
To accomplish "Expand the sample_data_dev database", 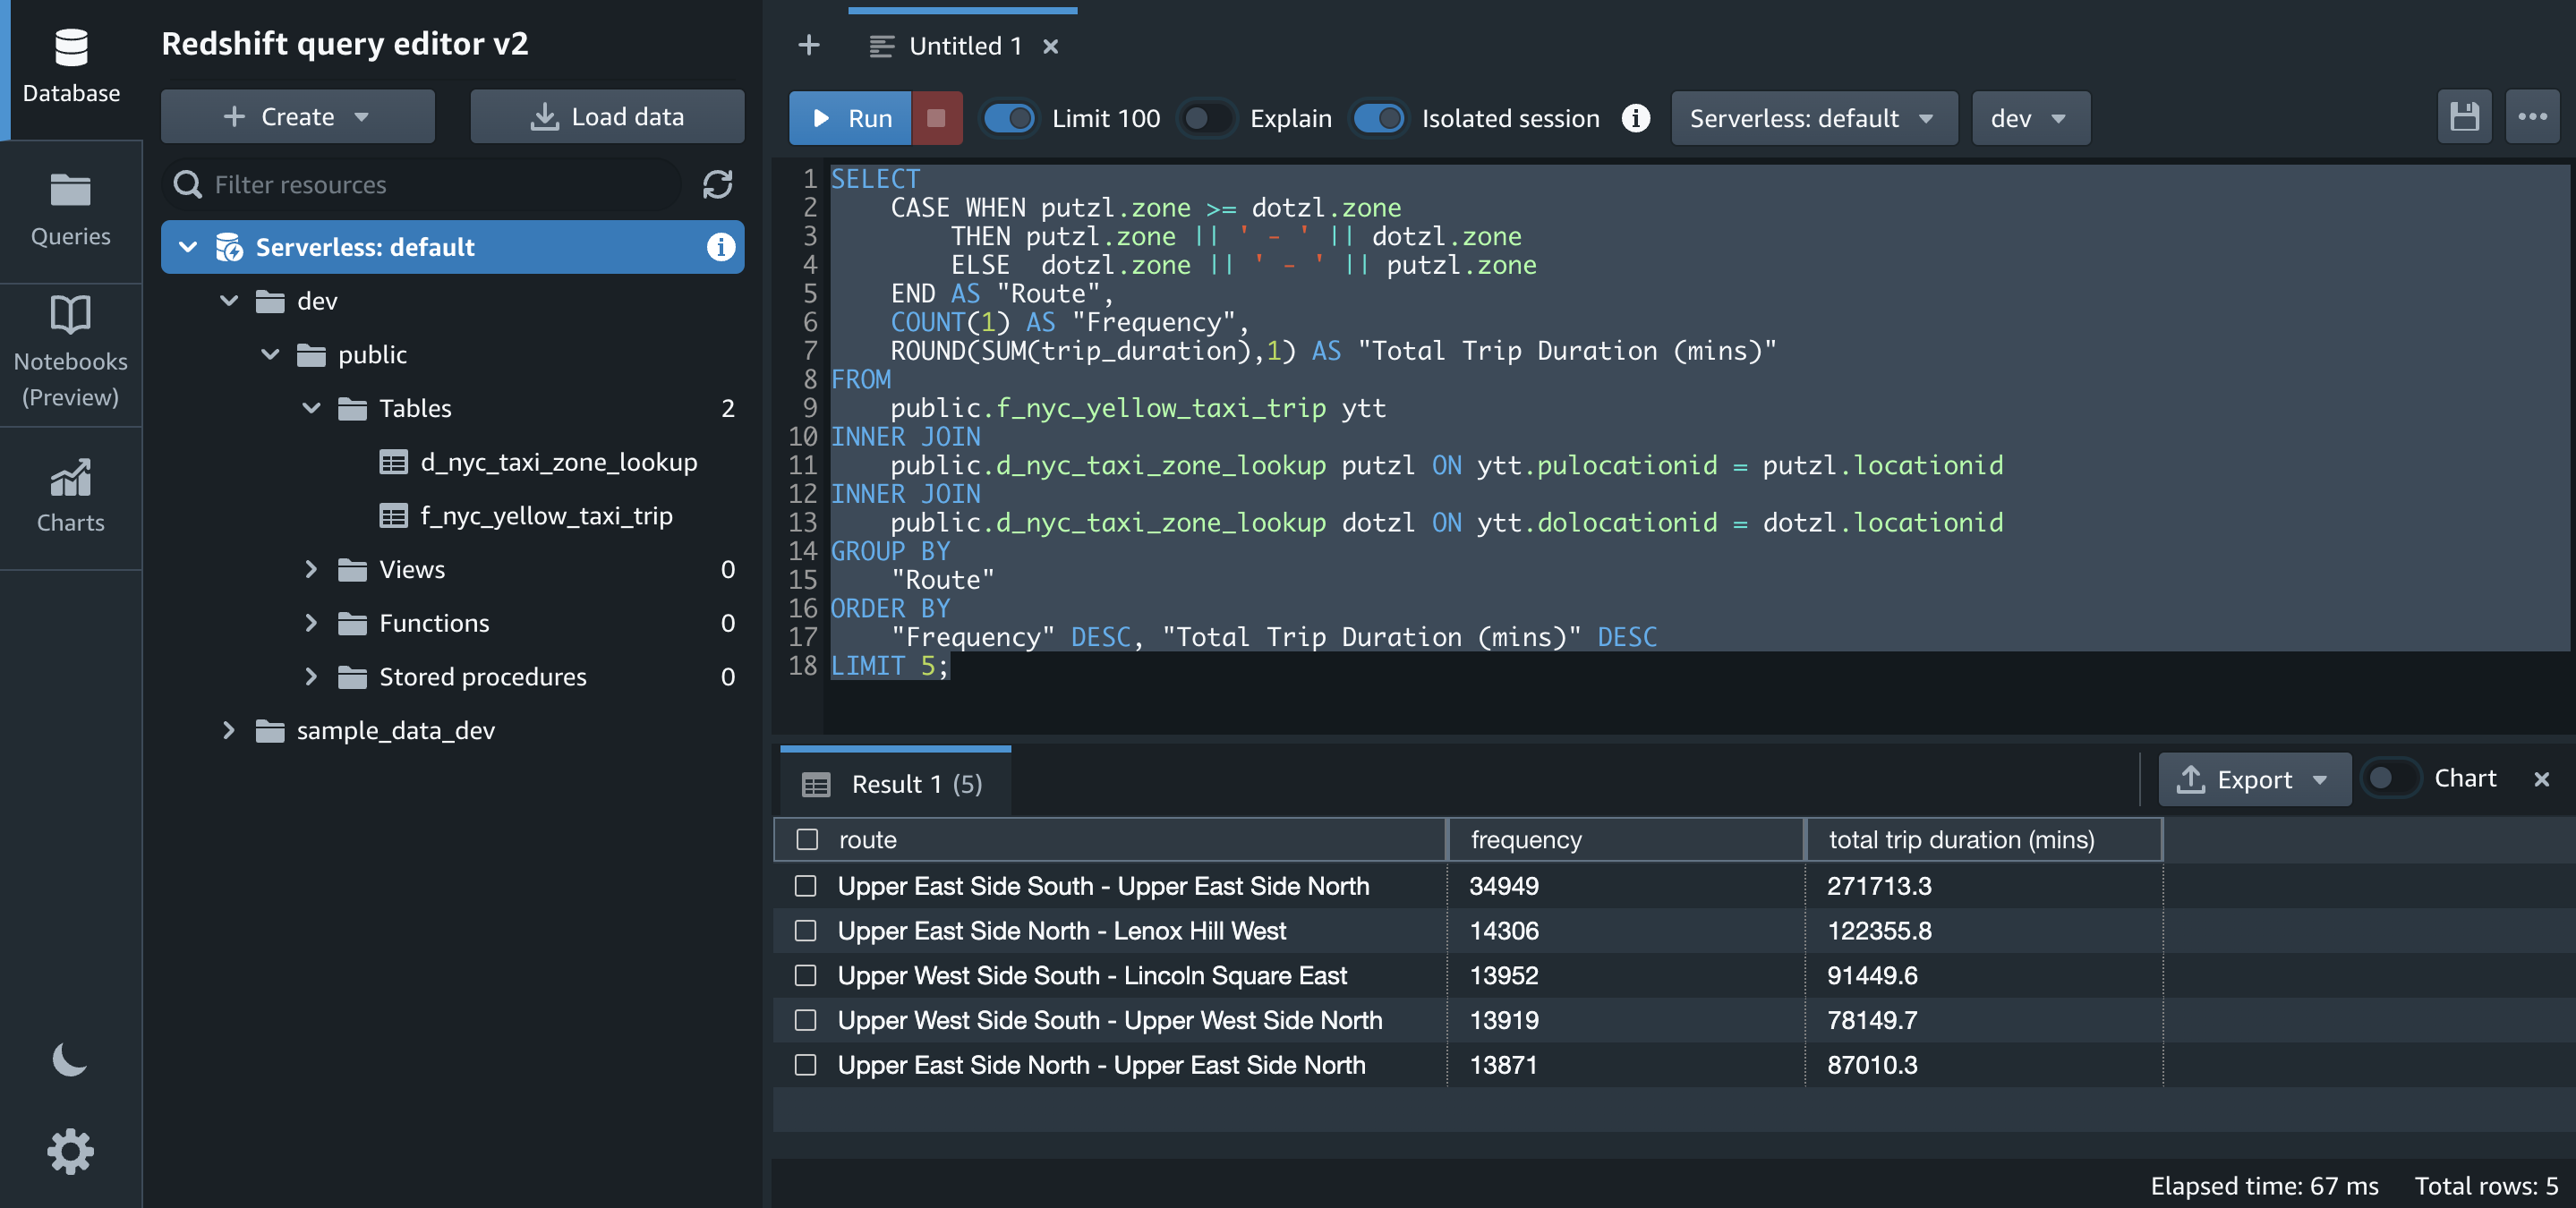I will point(228,730).
